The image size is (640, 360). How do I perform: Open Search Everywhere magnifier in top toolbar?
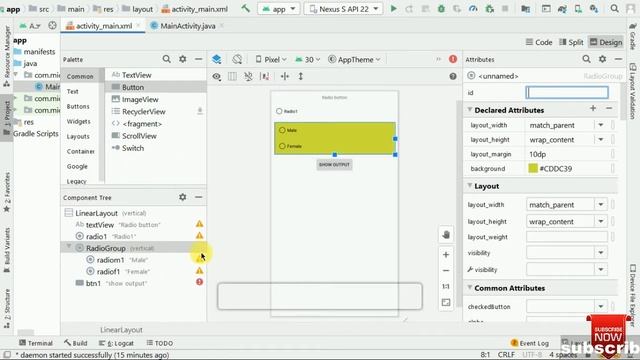(614, 9)
